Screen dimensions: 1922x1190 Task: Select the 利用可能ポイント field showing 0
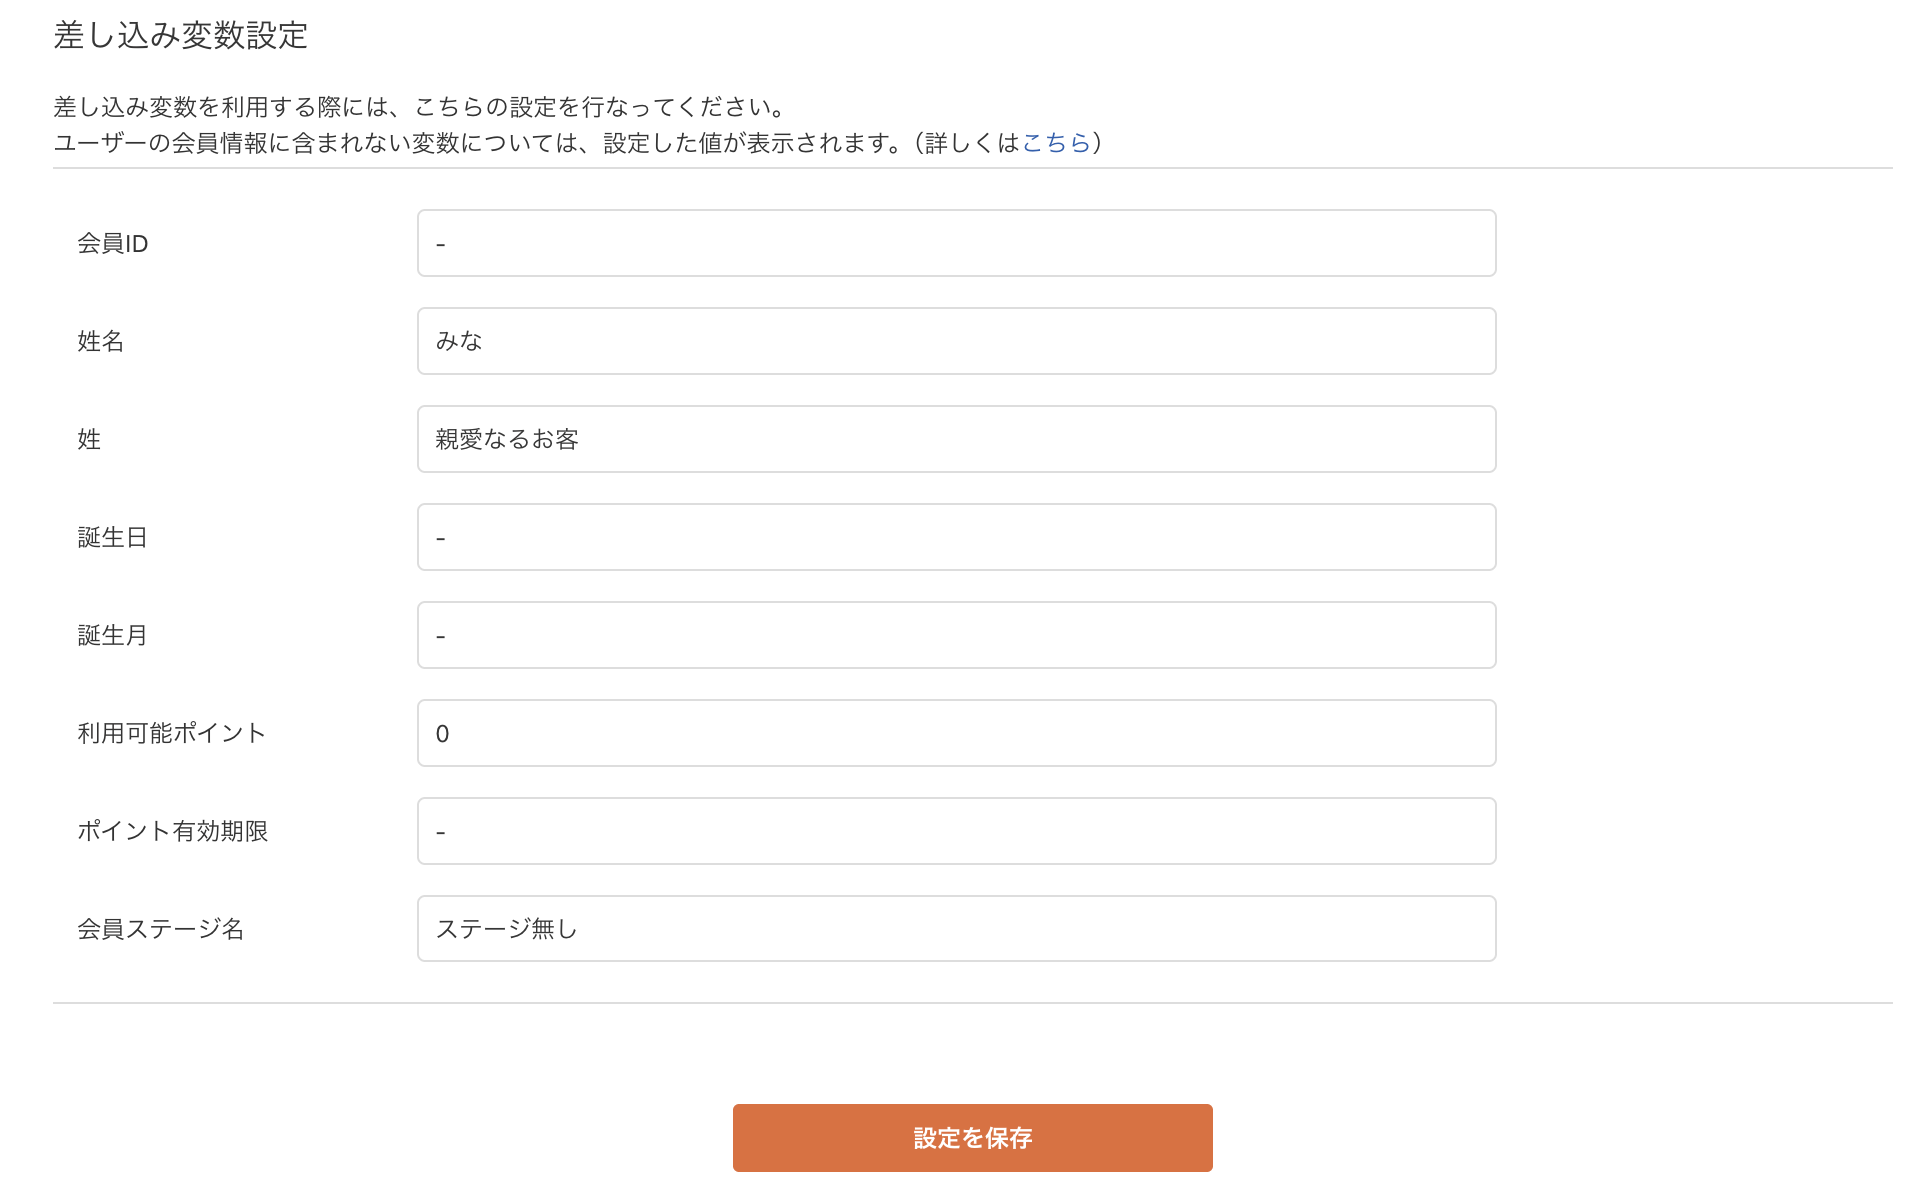pyautogui.click(x=956, y=733)
